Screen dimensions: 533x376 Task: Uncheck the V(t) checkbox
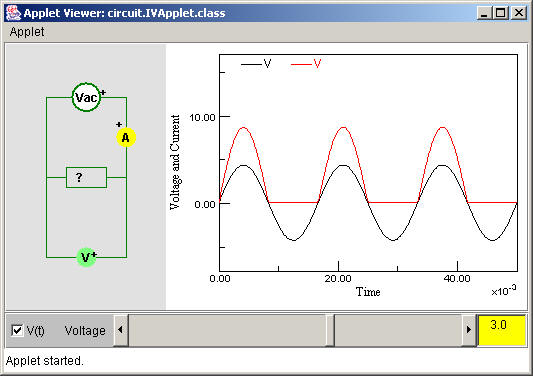(17, 330)
